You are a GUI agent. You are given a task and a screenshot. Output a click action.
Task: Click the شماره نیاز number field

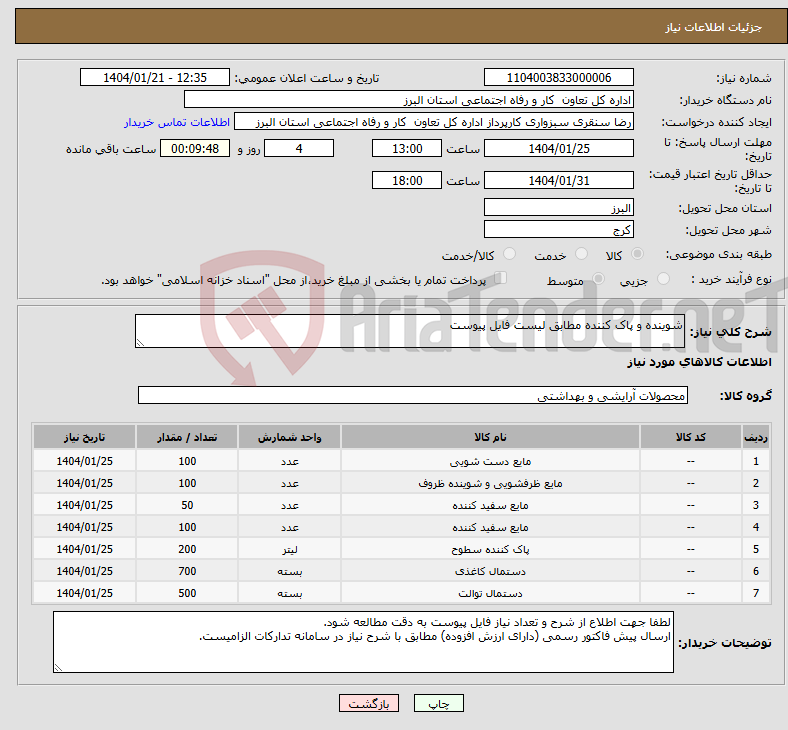point(558,78)
